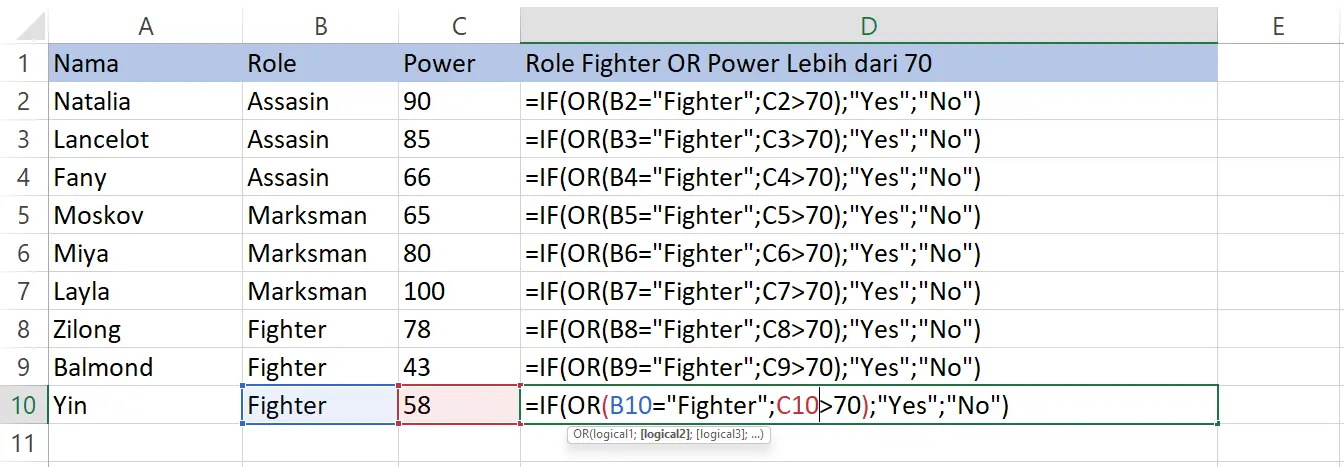
Task: Click the cell containing 'Lancelot'
Action: [146, 139]
